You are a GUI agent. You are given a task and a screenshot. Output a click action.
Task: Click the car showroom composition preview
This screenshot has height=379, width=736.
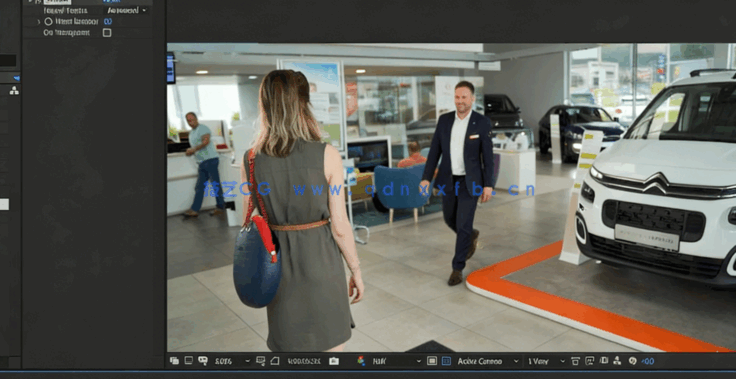coord(451,197)
